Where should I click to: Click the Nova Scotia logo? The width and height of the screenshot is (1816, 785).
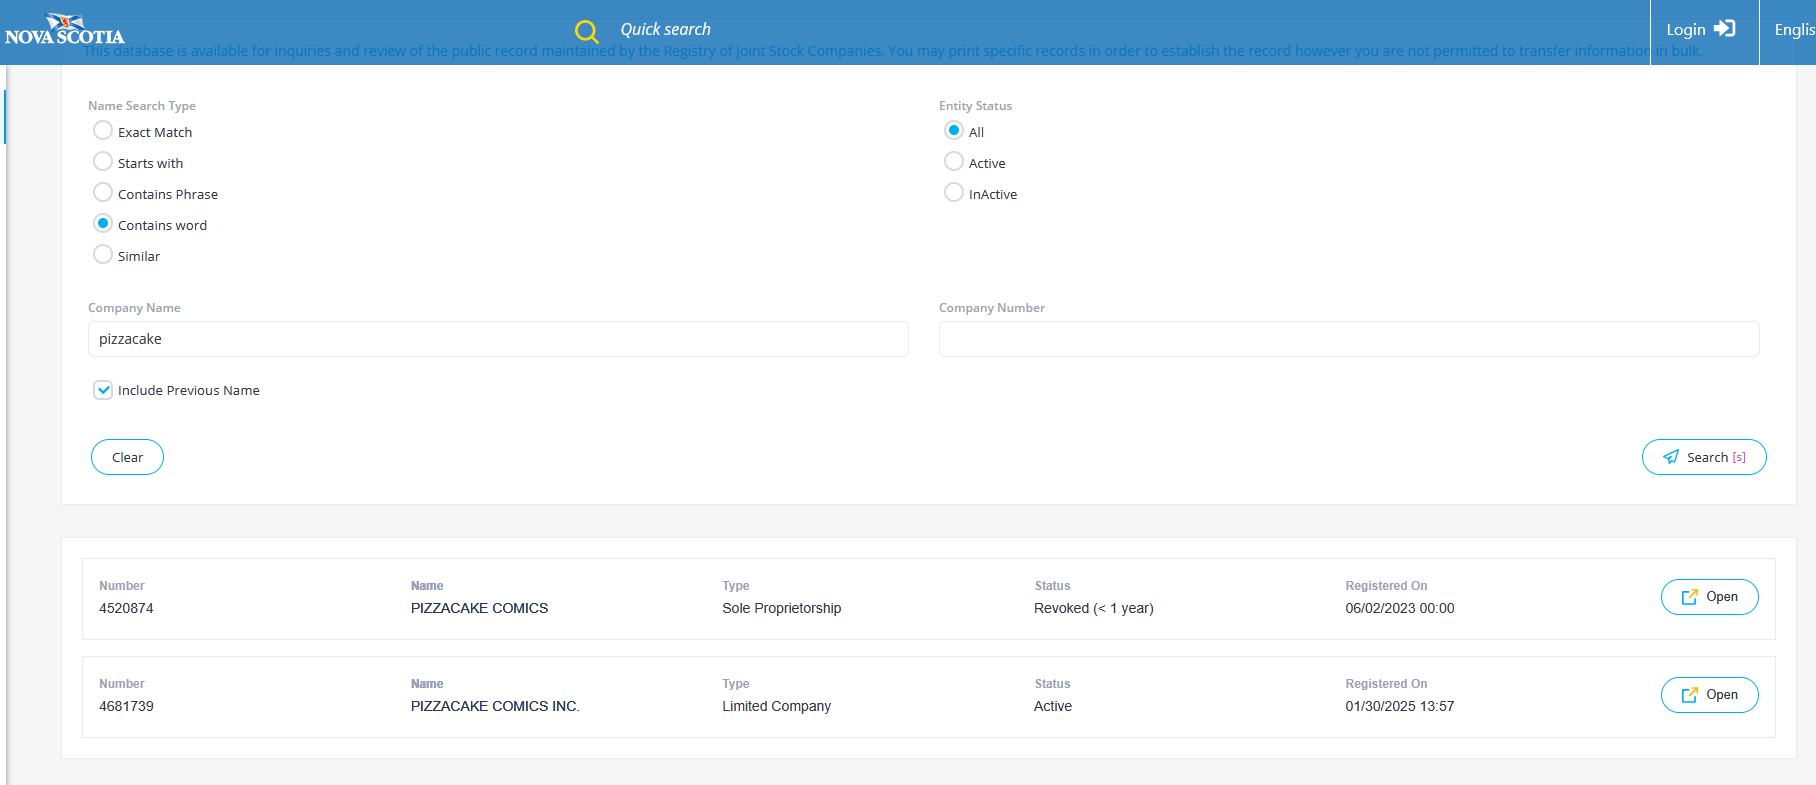(x=65, y=30)
